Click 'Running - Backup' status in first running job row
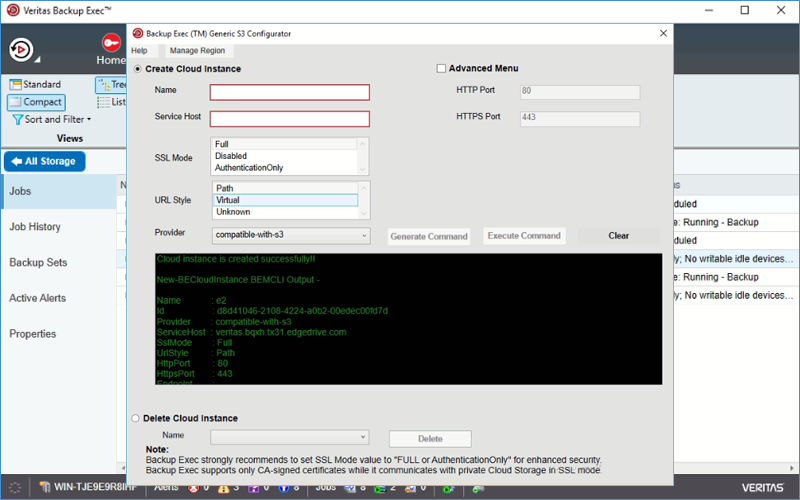Image resolution: width=800 pixels, height=500 pixels. (721, 222)
